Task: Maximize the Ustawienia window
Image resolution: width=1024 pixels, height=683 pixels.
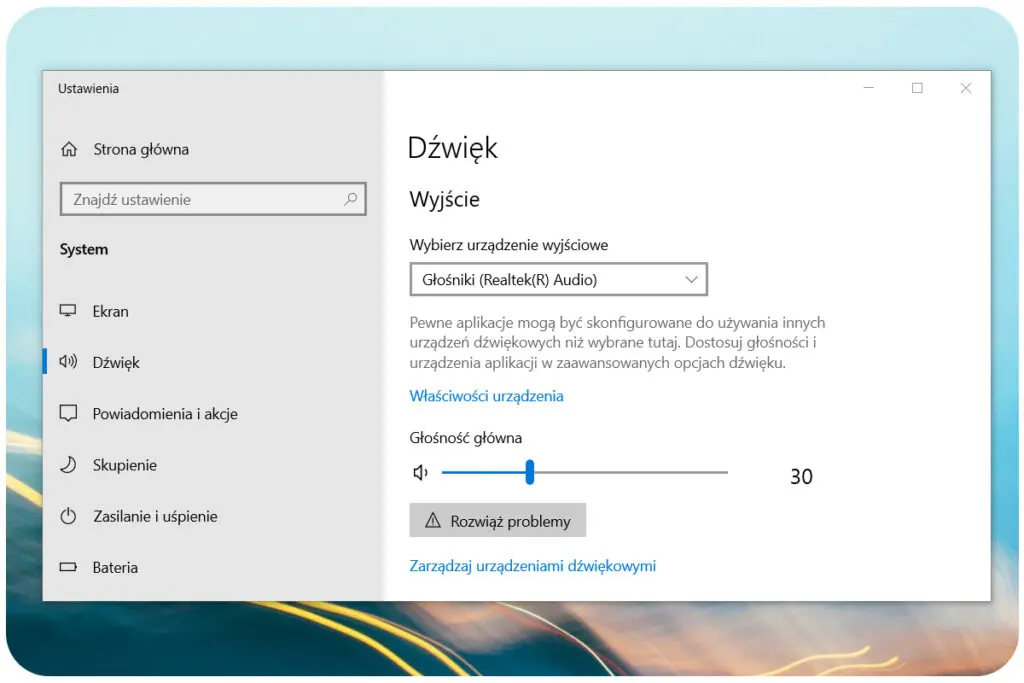Action: (x=917, y=89)
